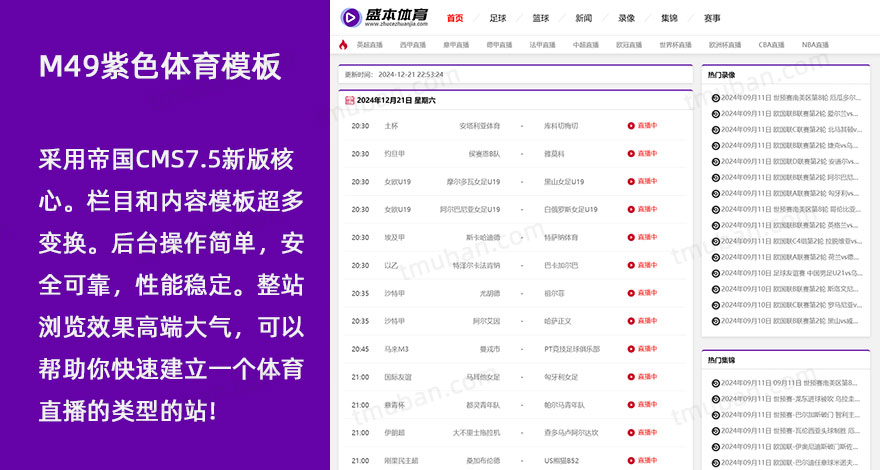The width and height of the screenshot is (880, 470).
Task: Go to 法甲直播 quick link
Action: [542, 45]
